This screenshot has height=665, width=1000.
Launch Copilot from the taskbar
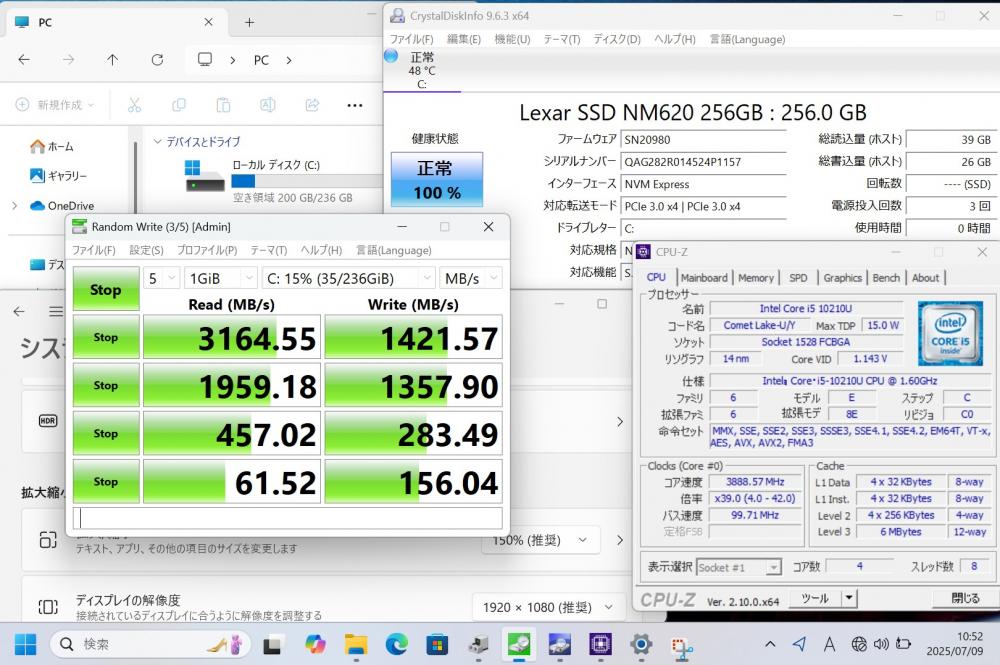314,645
